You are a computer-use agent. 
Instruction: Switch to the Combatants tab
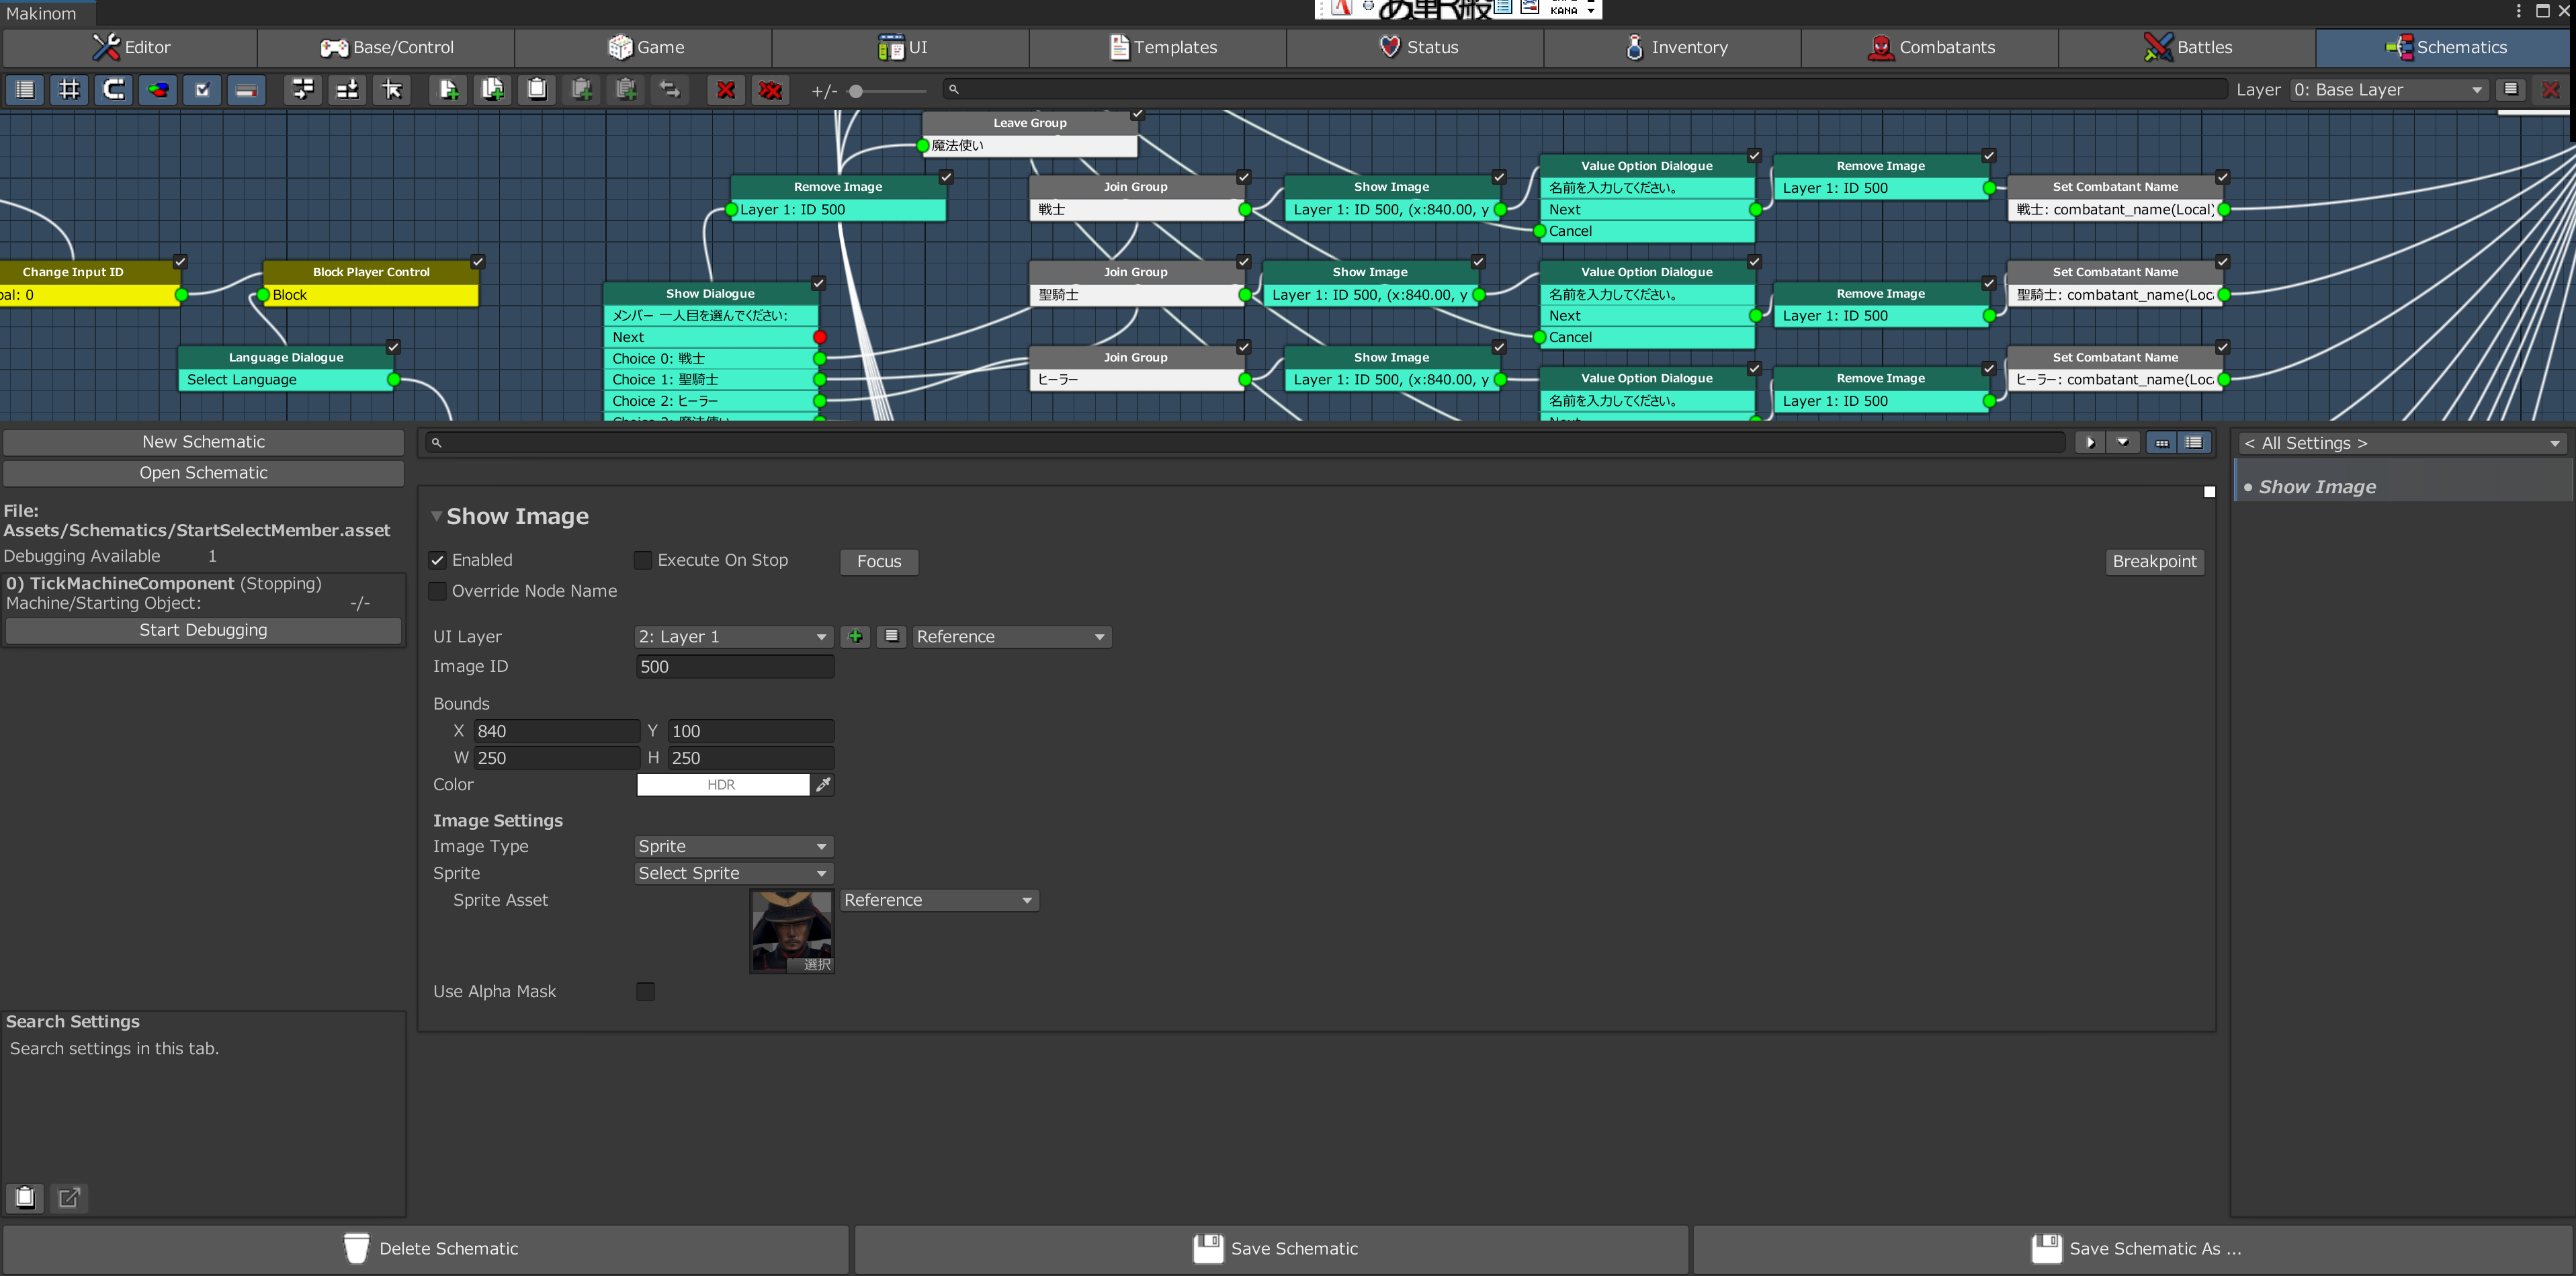(x=1930, y=47)
